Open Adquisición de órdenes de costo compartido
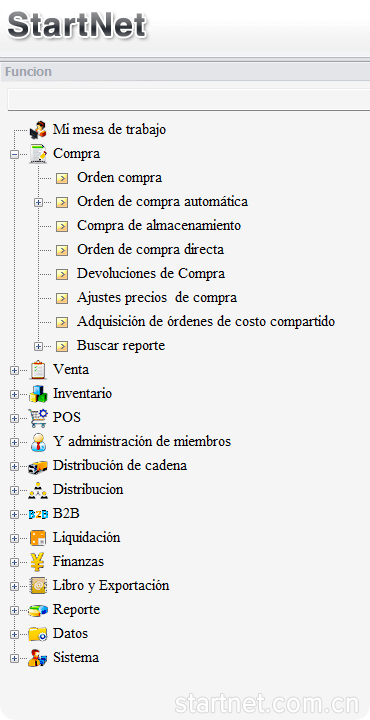370x720 pixels. point(206,321)
